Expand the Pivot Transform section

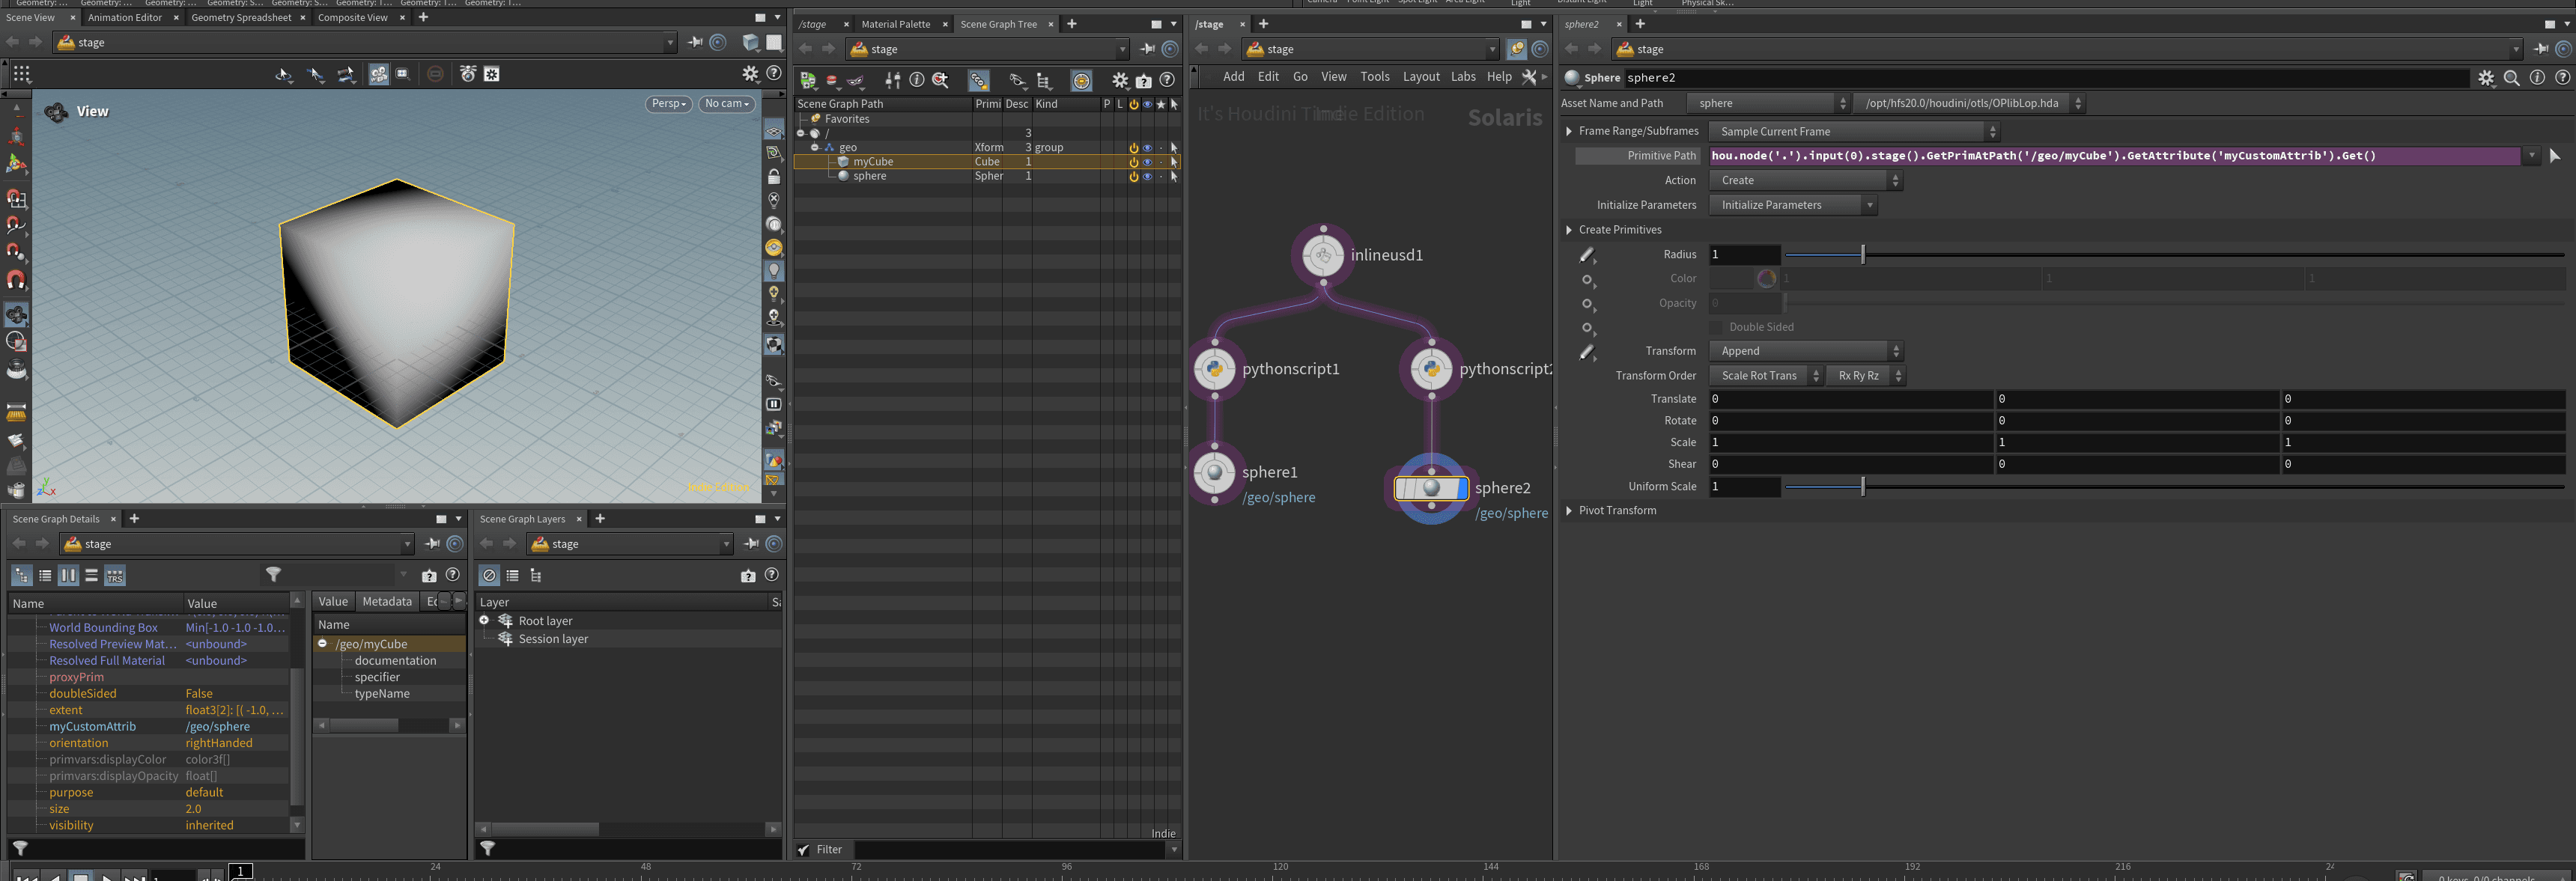(x=1569, y=511)
